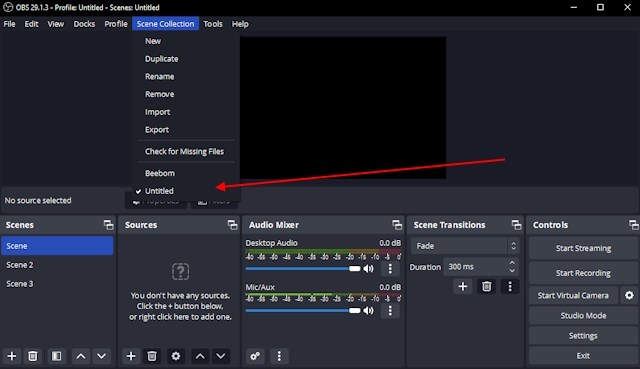Image resolution: width=640 pixels, height=369 pixels.
Task: Open scene filters icon in Scenes dock
Action: click(x=56, y=356)
